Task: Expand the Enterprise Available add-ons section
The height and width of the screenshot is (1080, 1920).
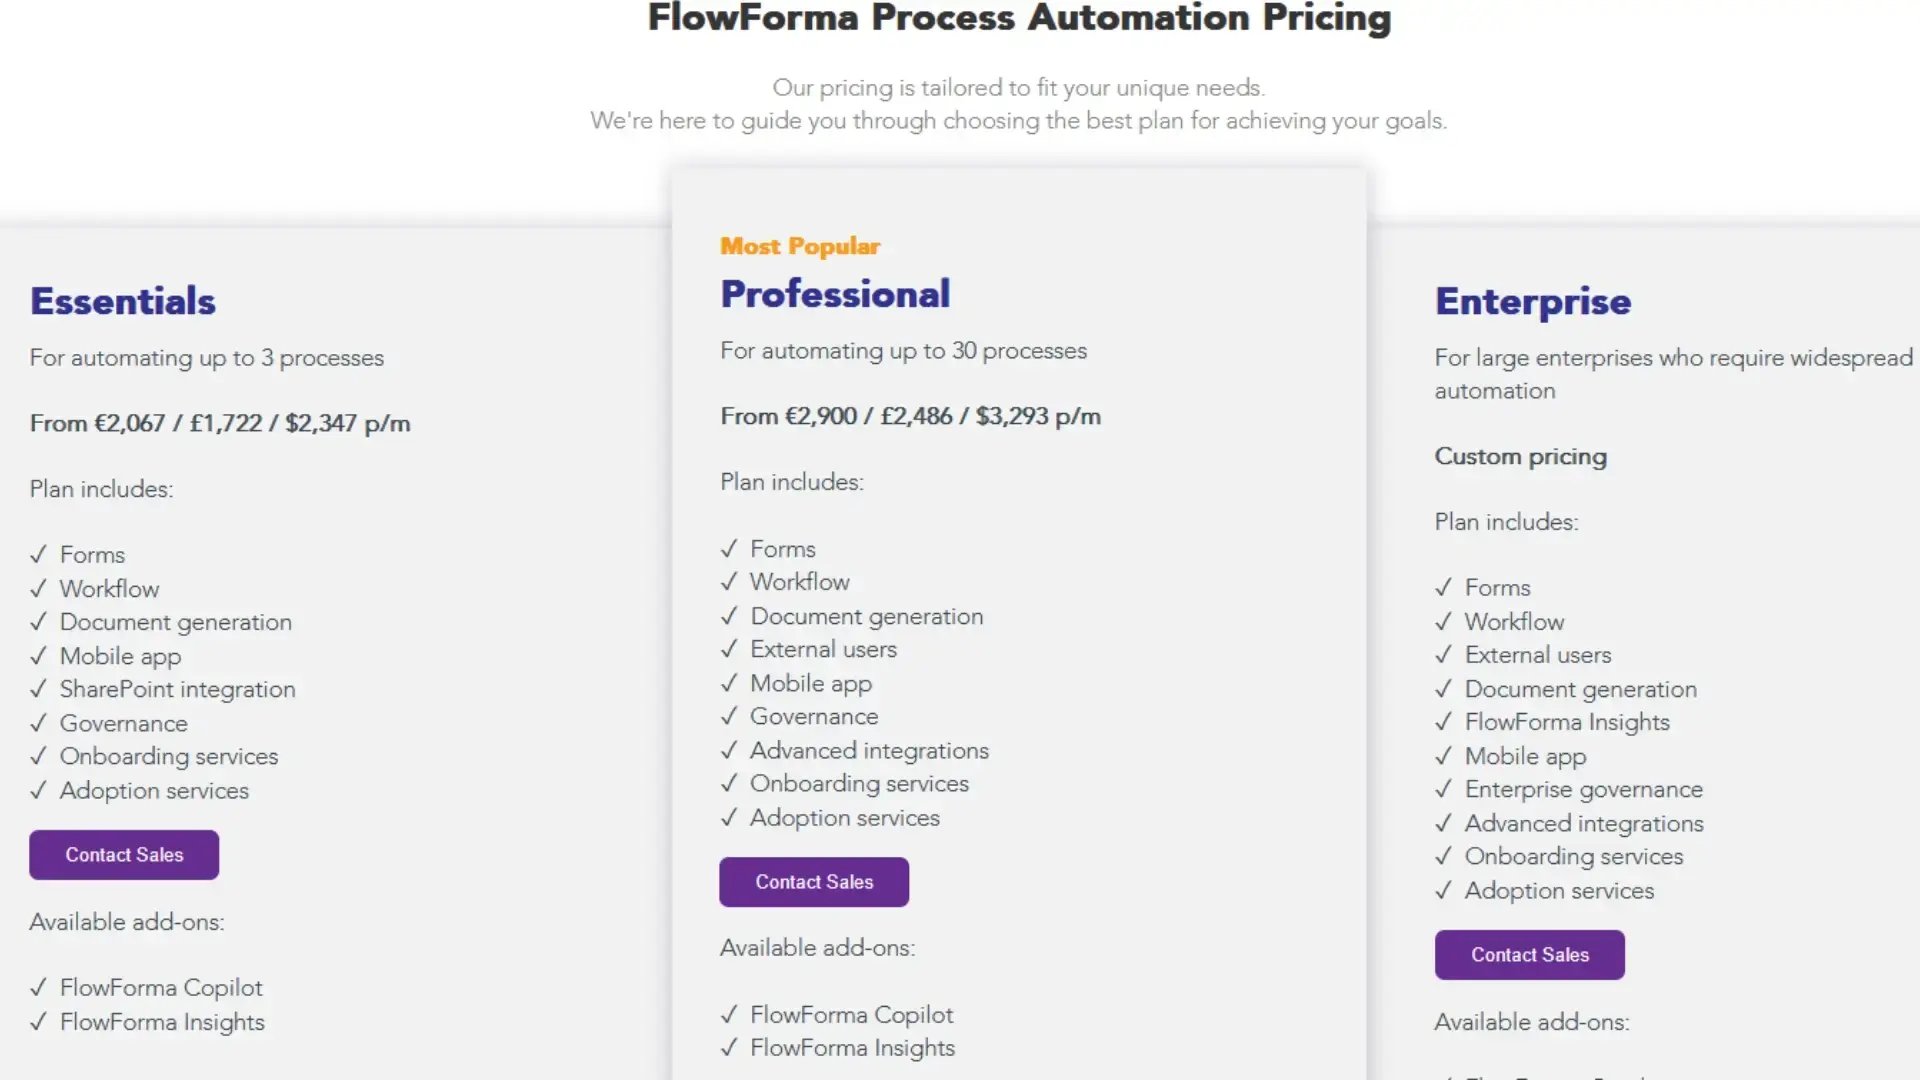Action: (1532, 1022)
